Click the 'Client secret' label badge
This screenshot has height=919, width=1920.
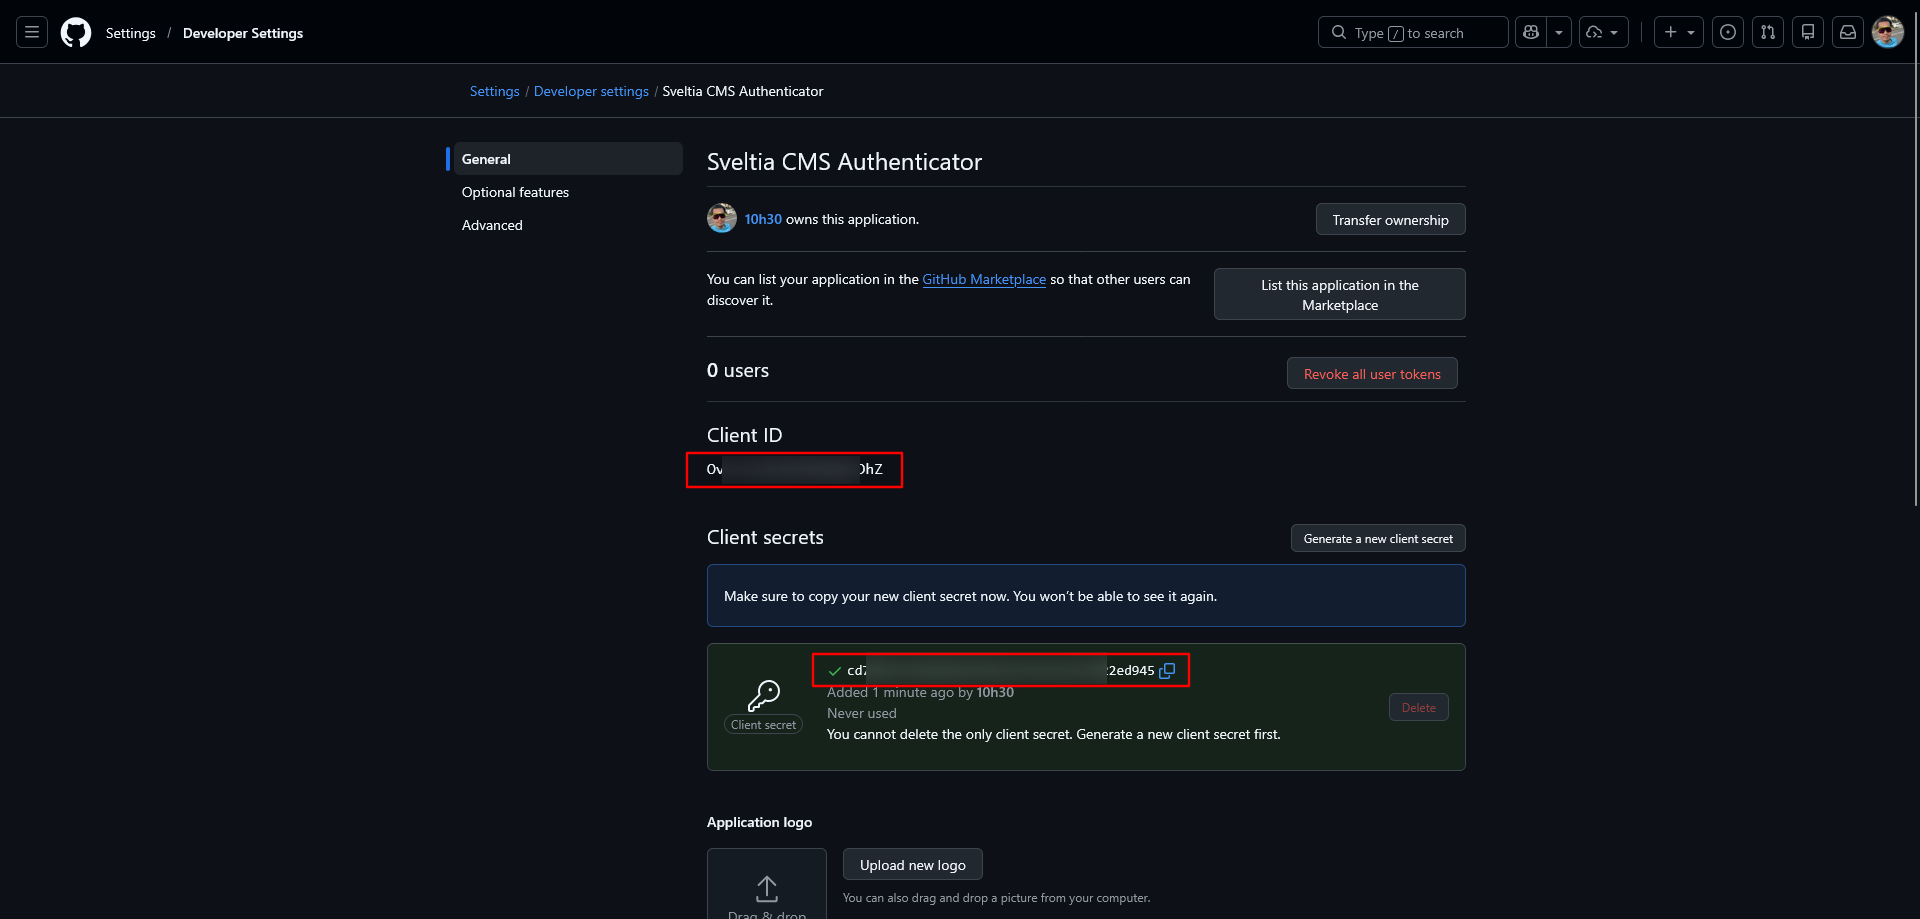(763, 725)
